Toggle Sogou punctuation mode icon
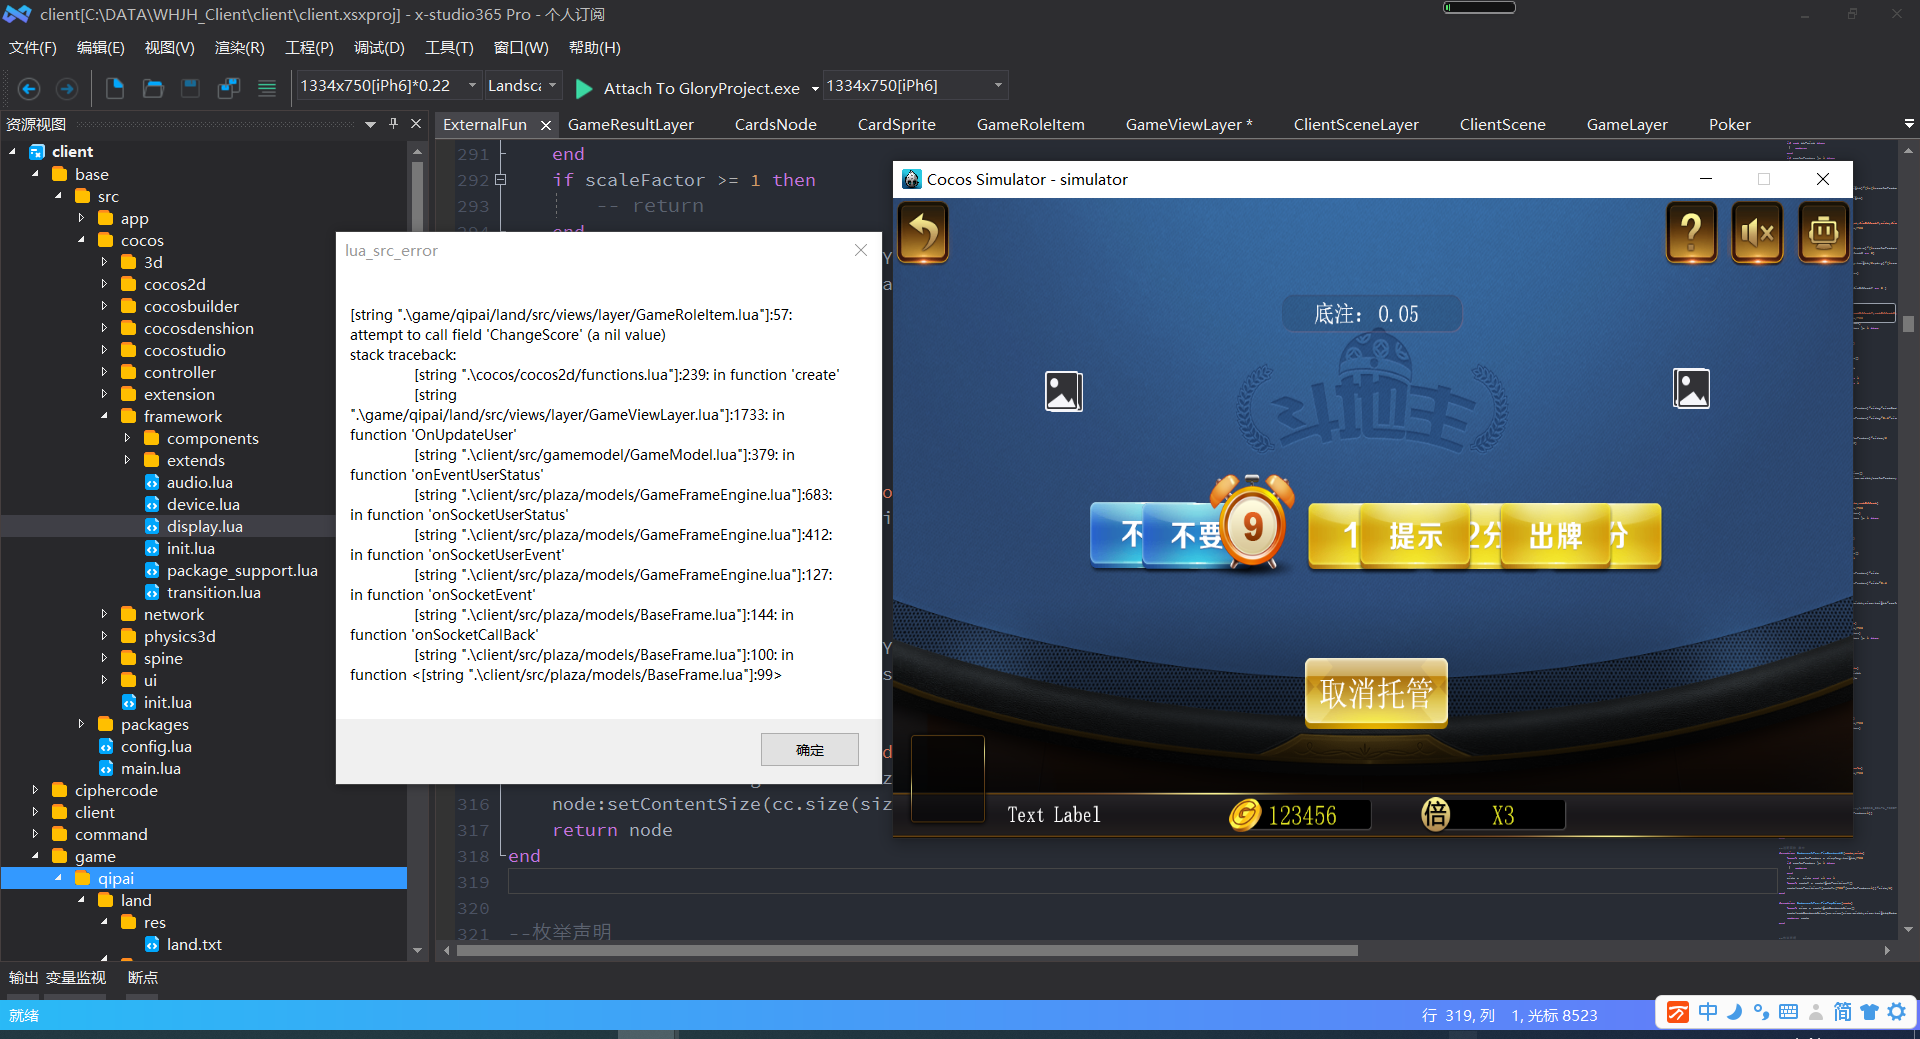 coord(1761,1012)
